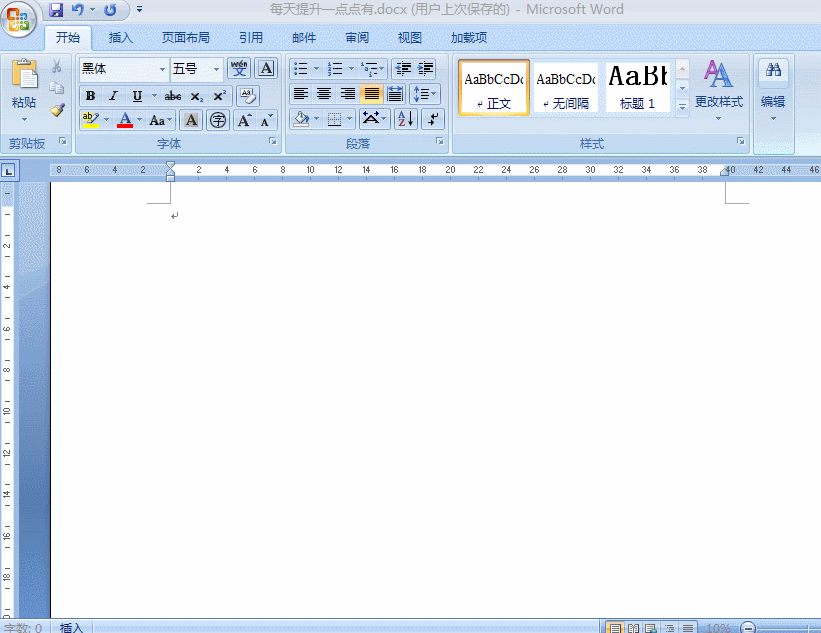This screenshot has height=633, width=821.
Task: Align text right
Action: point(348,94)
